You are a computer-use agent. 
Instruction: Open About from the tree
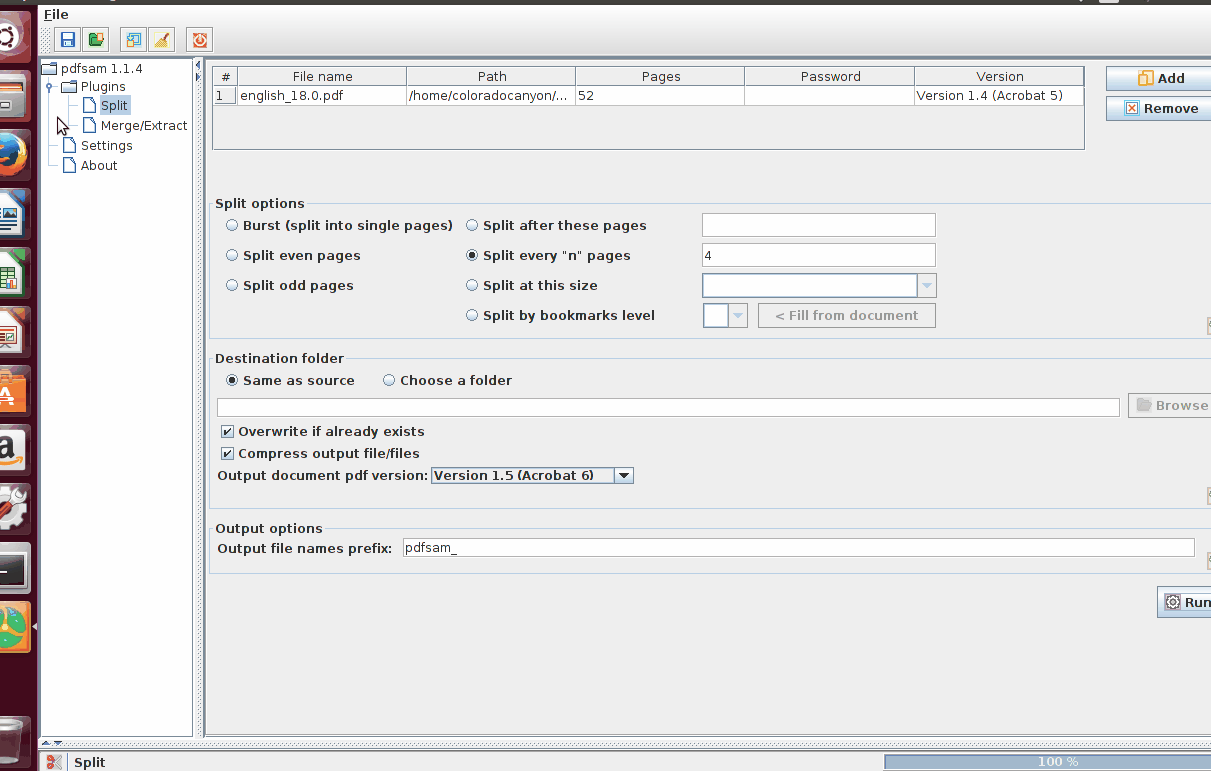(99, 165)
